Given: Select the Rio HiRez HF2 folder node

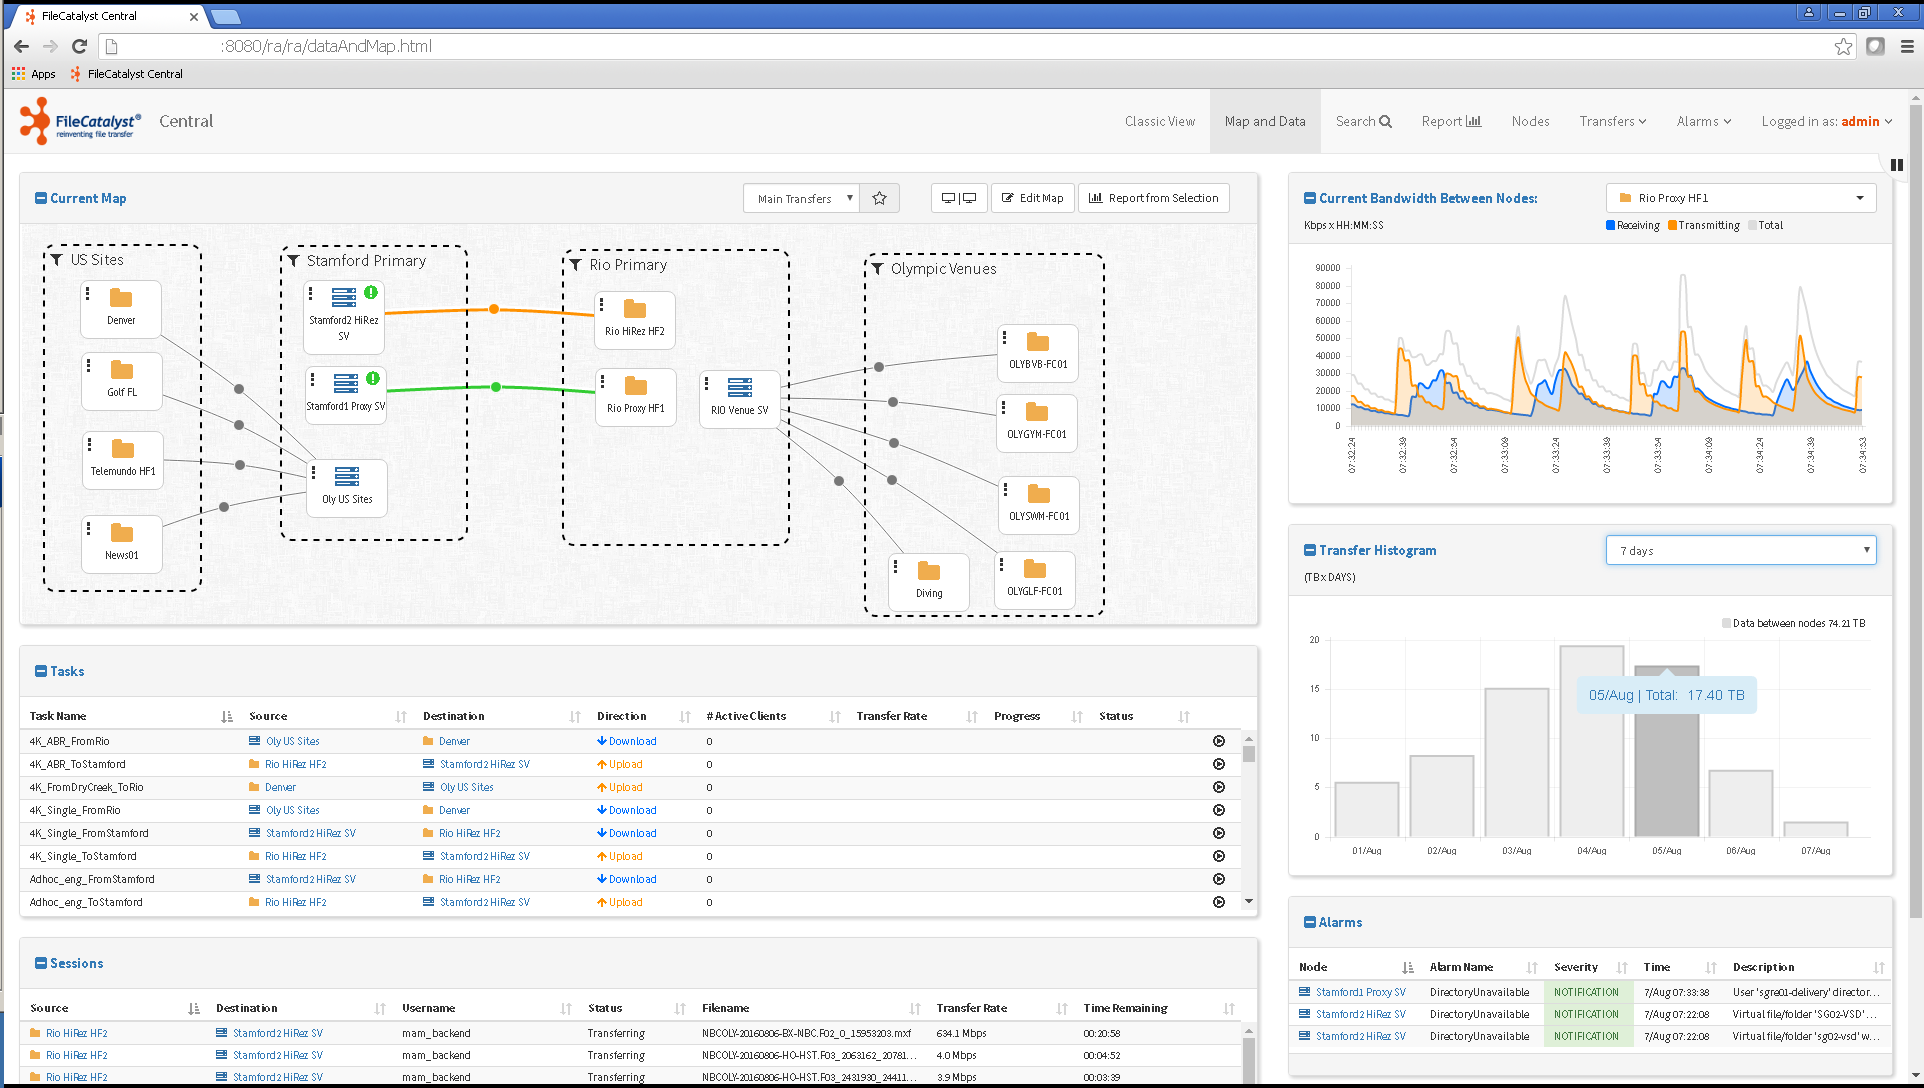Looking at the screenshot, I should (x=635, y=320).
